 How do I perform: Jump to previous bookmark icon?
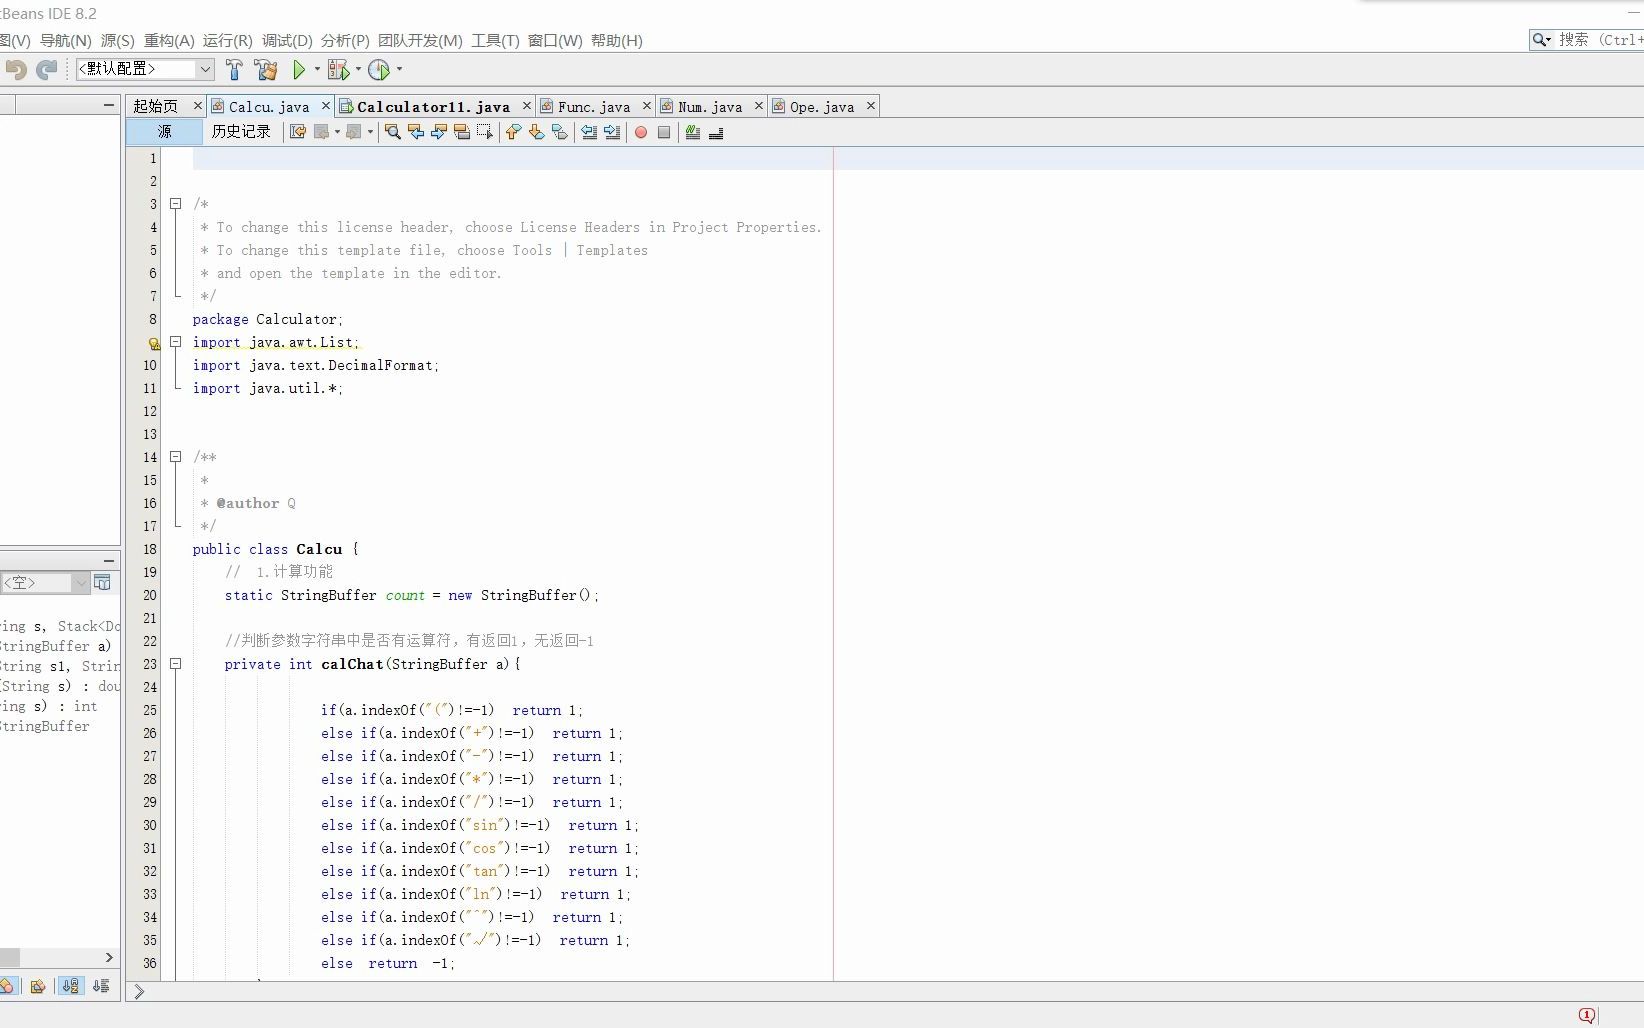[514, 132]
